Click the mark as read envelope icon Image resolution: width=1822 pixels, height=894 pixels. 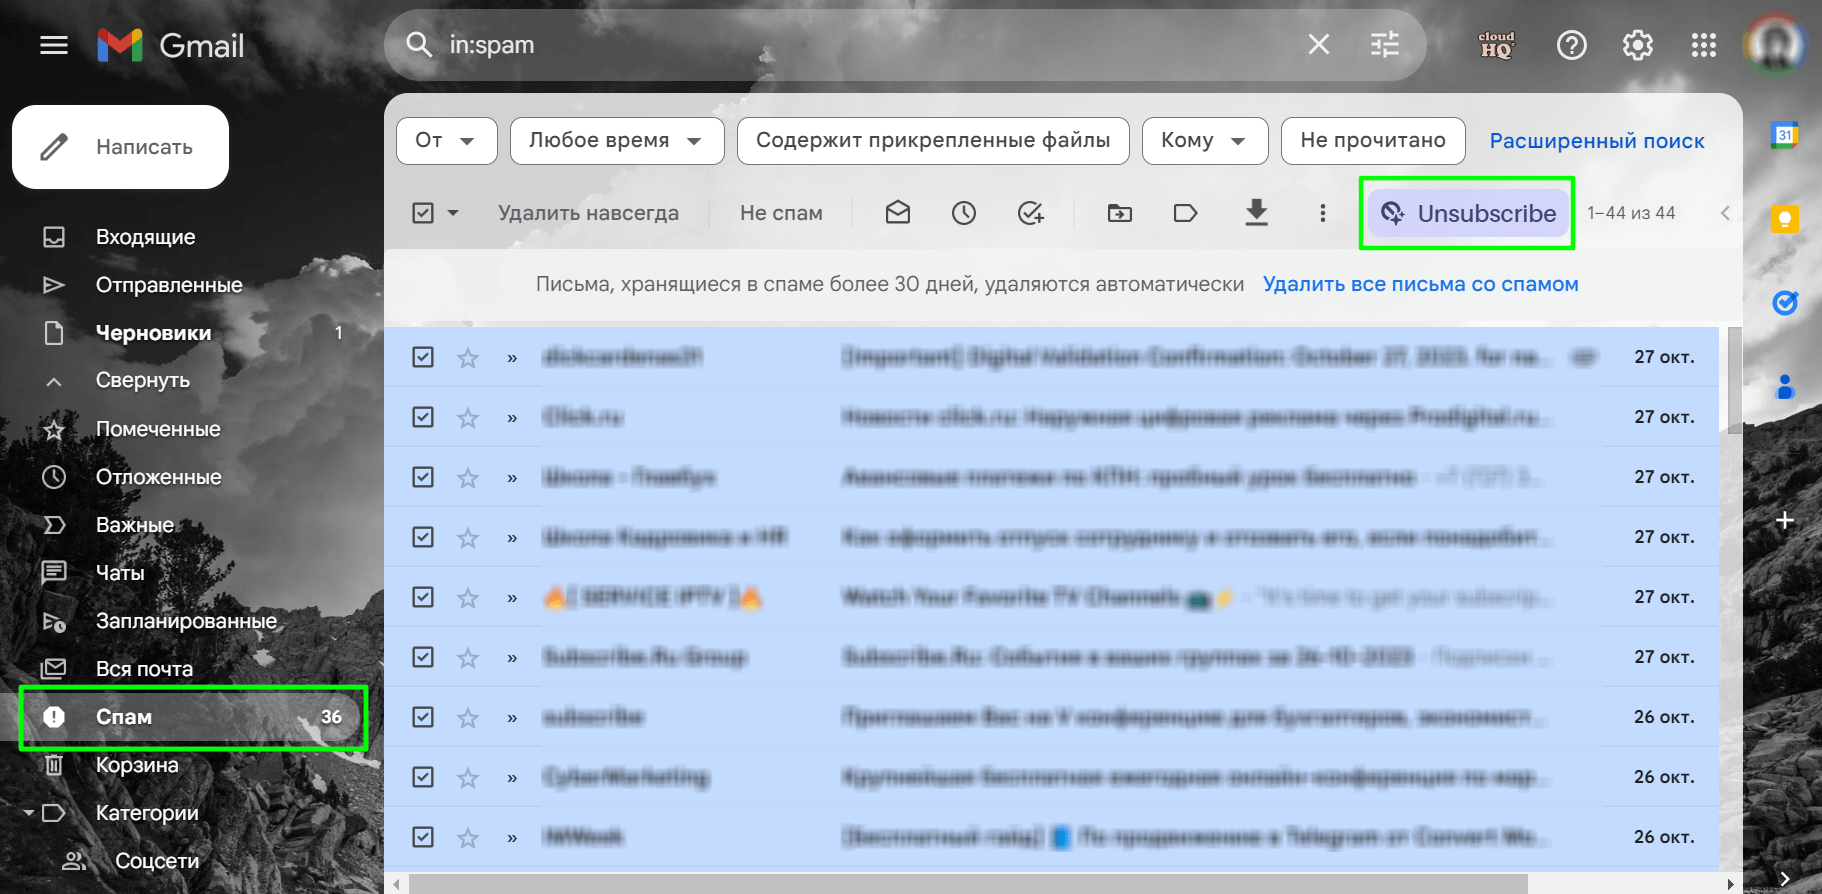click(897, 212)
